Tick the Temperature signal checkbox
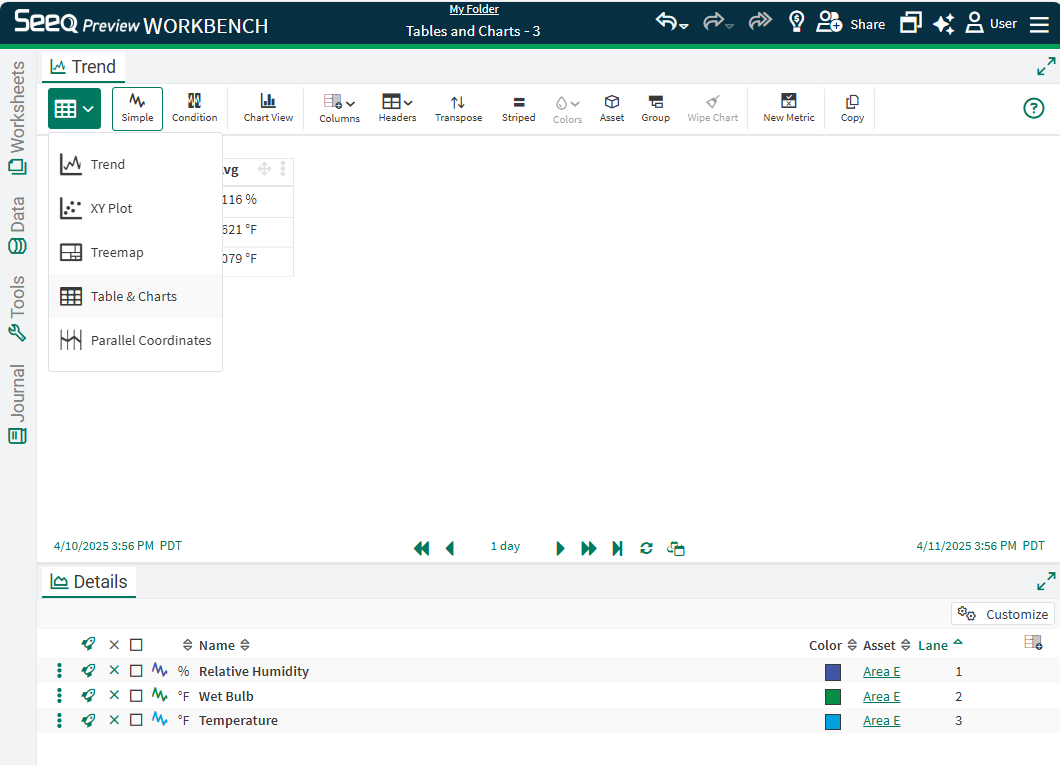The width and height of the screenshot is (1060, 765). coord(136,720)
